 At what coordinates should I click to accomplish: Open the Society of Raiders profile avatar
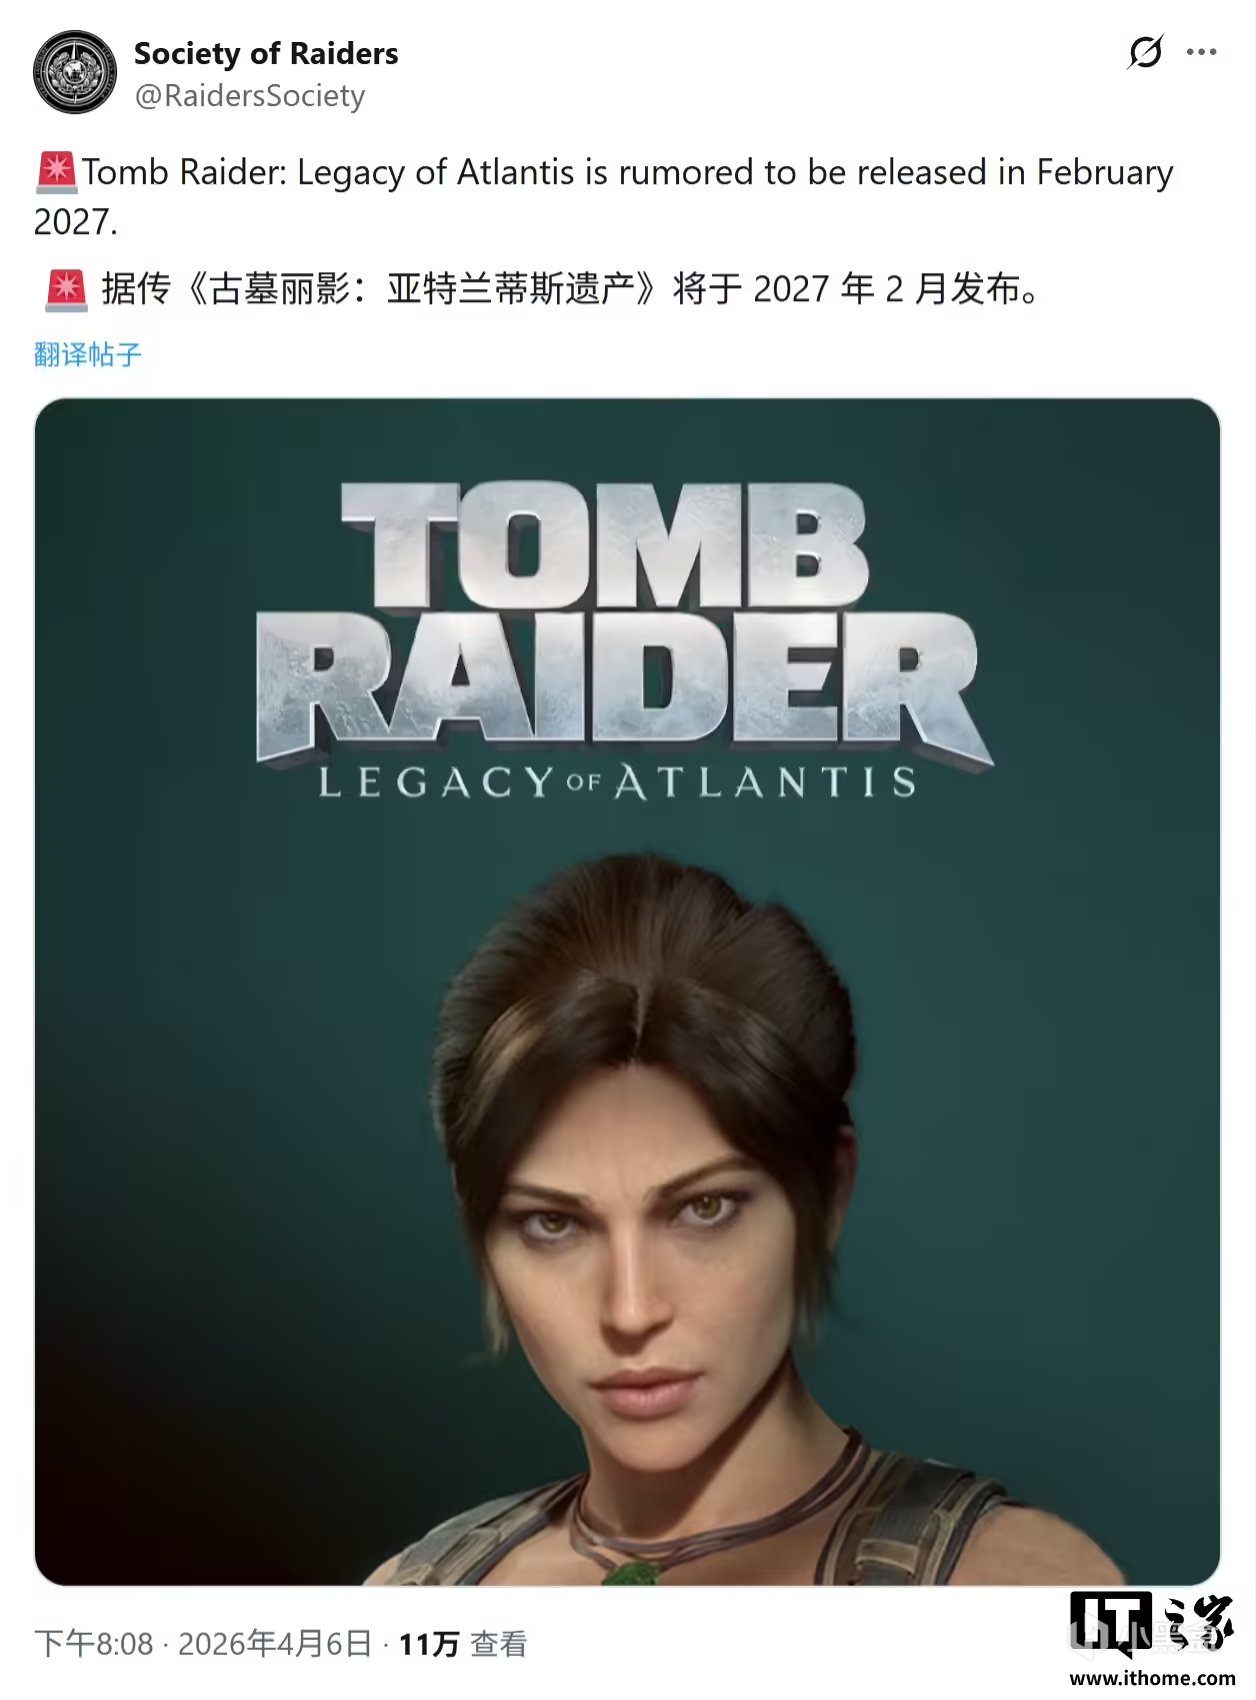tap(75, 72)
